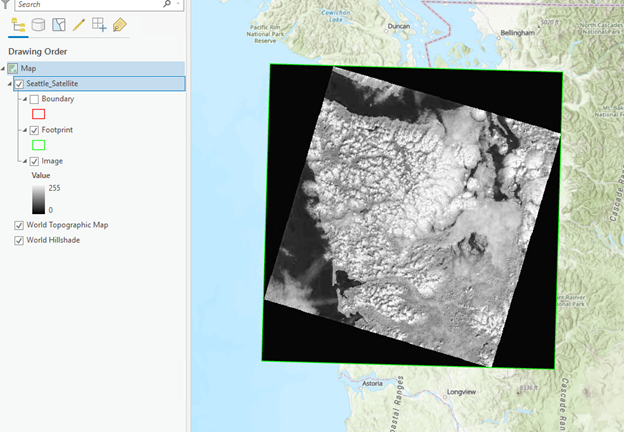Select World Hillshade layer name
This screenshot has width=624, height=432.
53,240
